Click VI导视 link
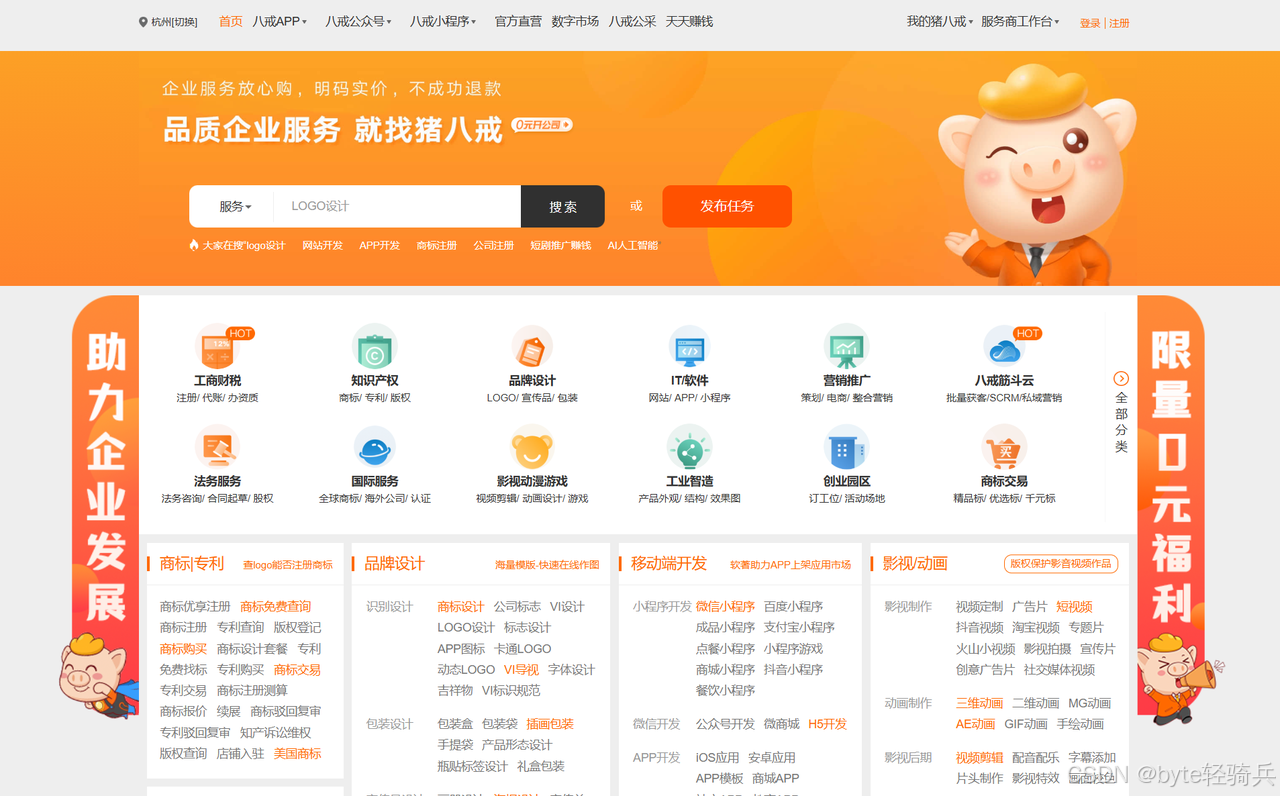Screen dimensions: 1280x796 [x=521, y=669]
